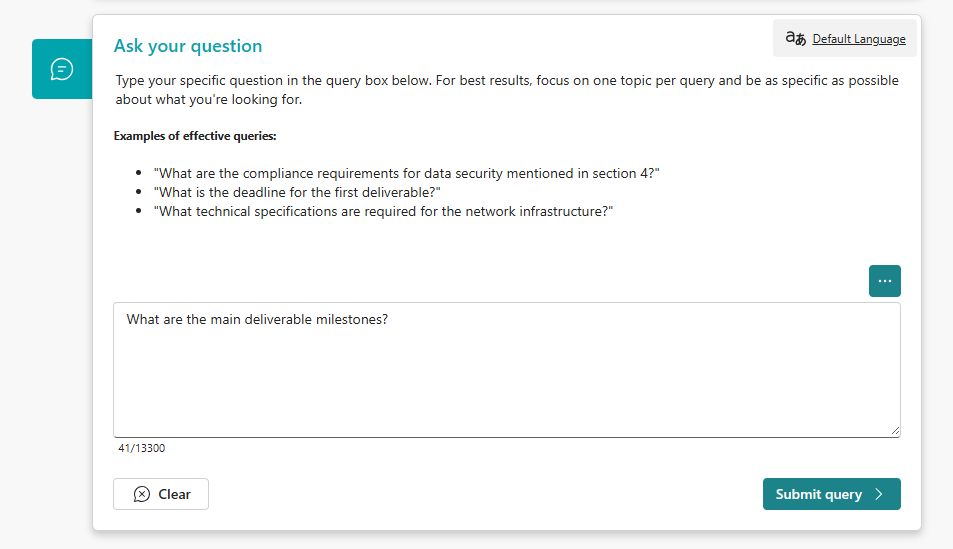This screenshot has width=953, height=549.
Task: Submit the query with Submit query button
Action: point(831,494)
